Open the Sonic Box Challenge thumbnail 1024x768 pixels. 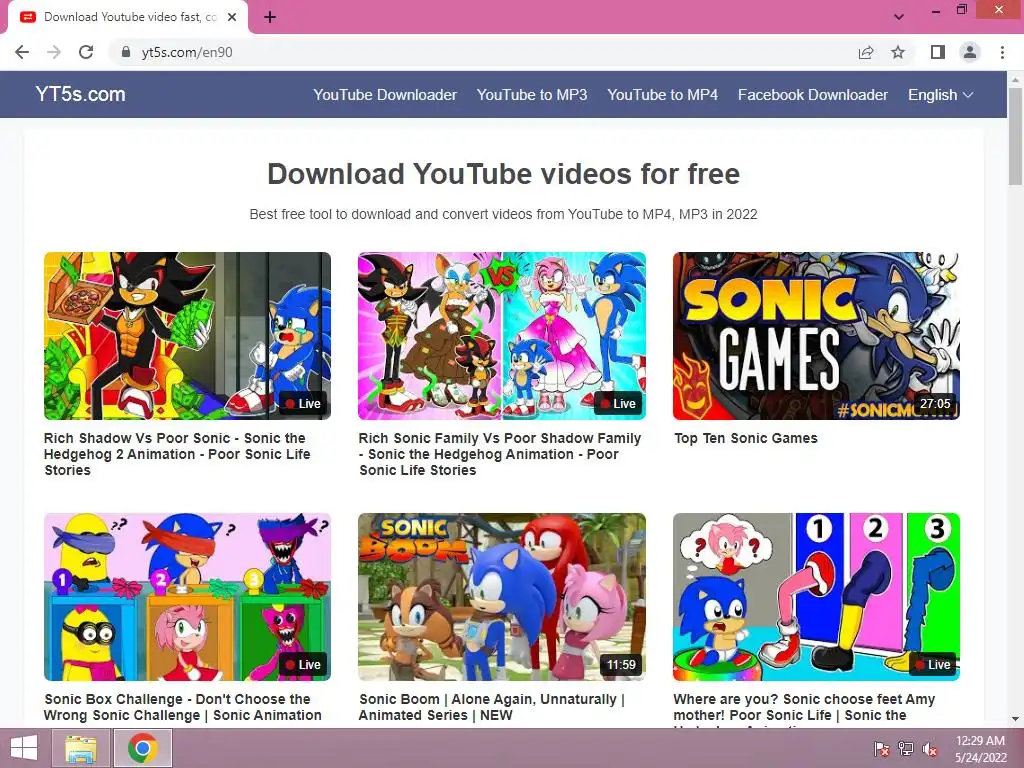click(187, 597)
